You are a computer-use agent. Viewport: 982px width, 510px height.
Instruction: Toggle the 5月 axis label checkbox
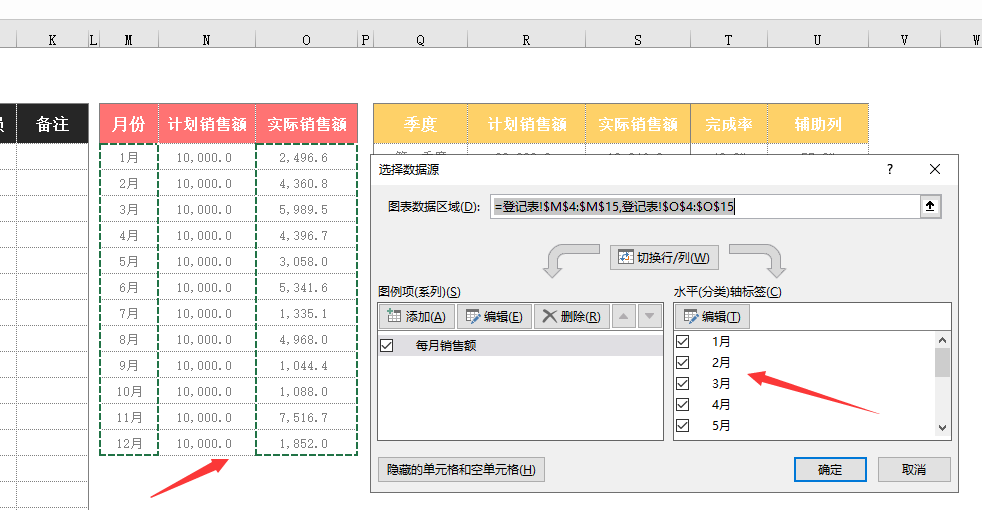pos(683,425)
